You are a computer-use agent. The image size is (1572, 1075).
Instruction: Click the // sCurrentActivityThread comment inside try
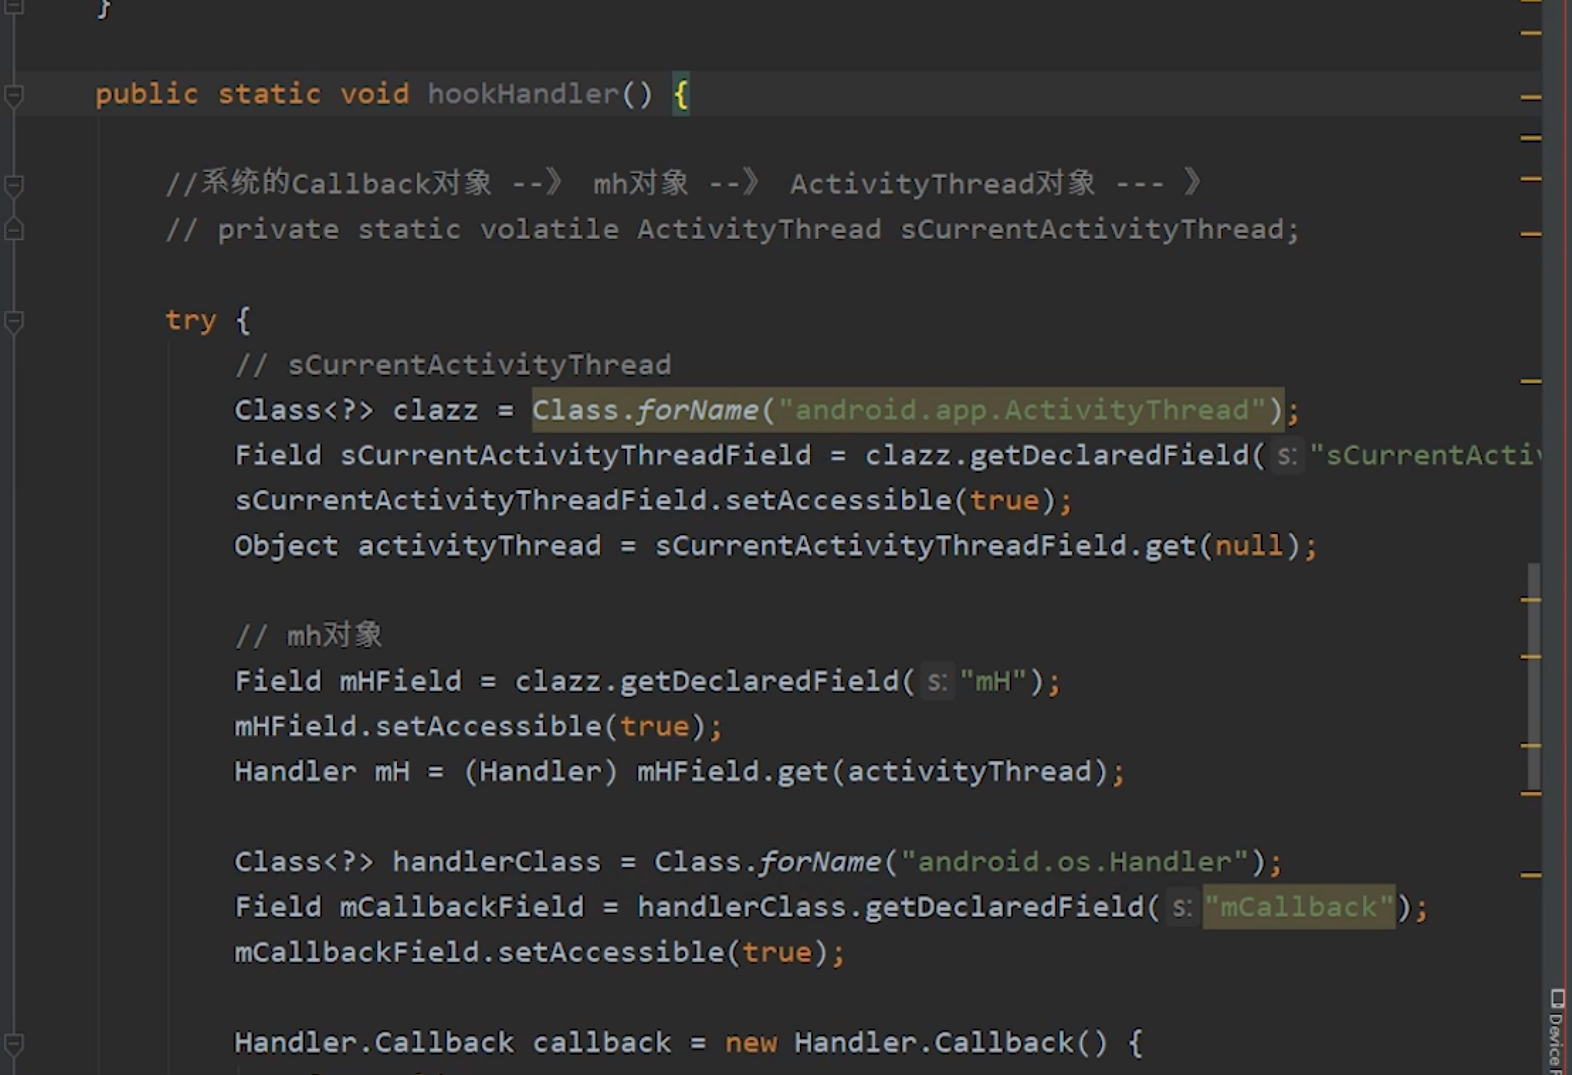click(453, 365)
